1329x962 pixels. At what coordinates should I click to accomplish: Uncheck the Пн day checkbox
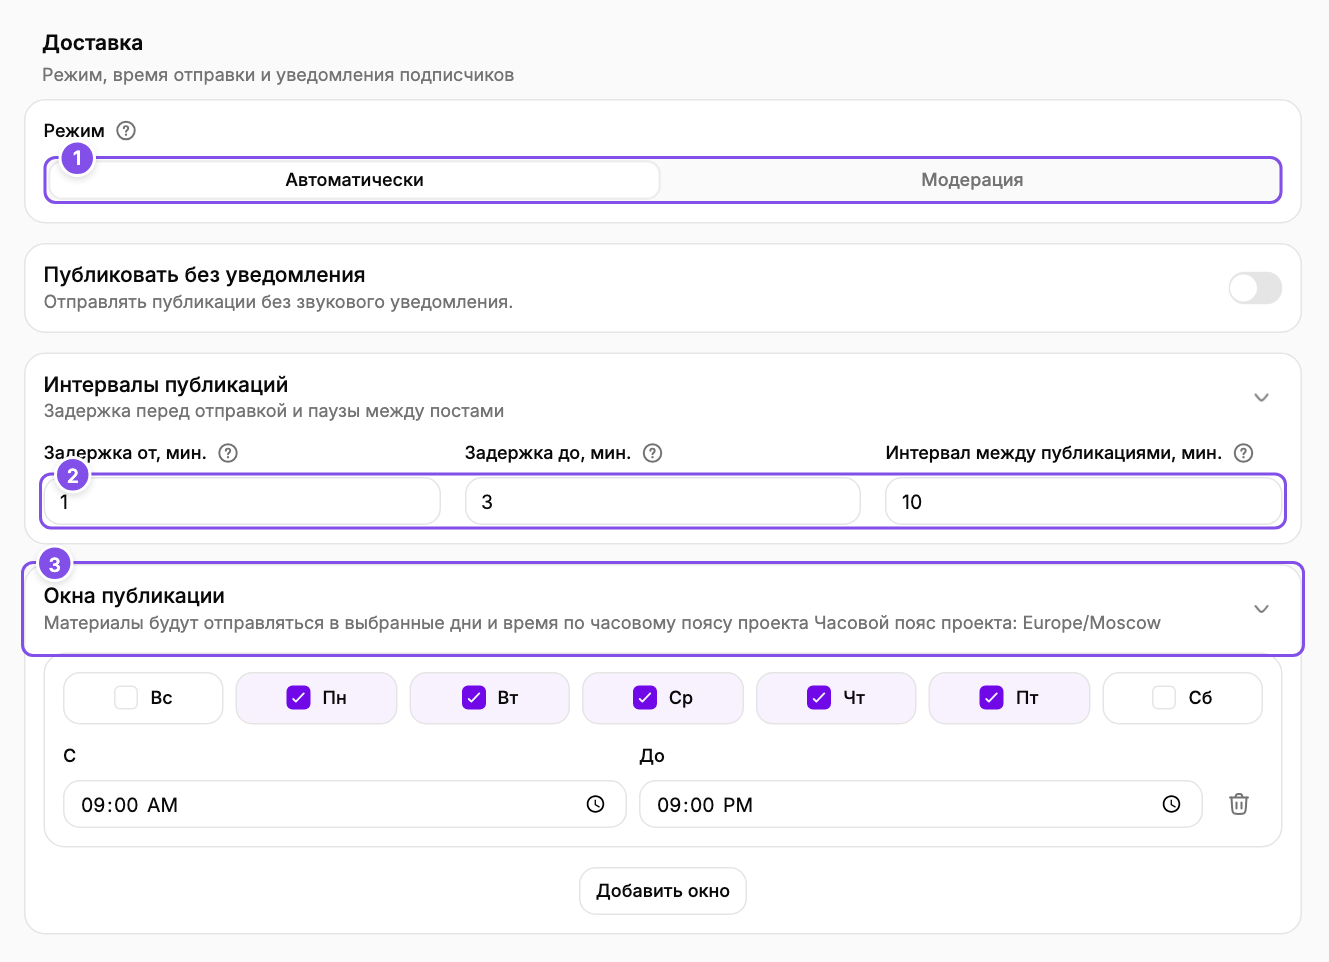[298, 697]
